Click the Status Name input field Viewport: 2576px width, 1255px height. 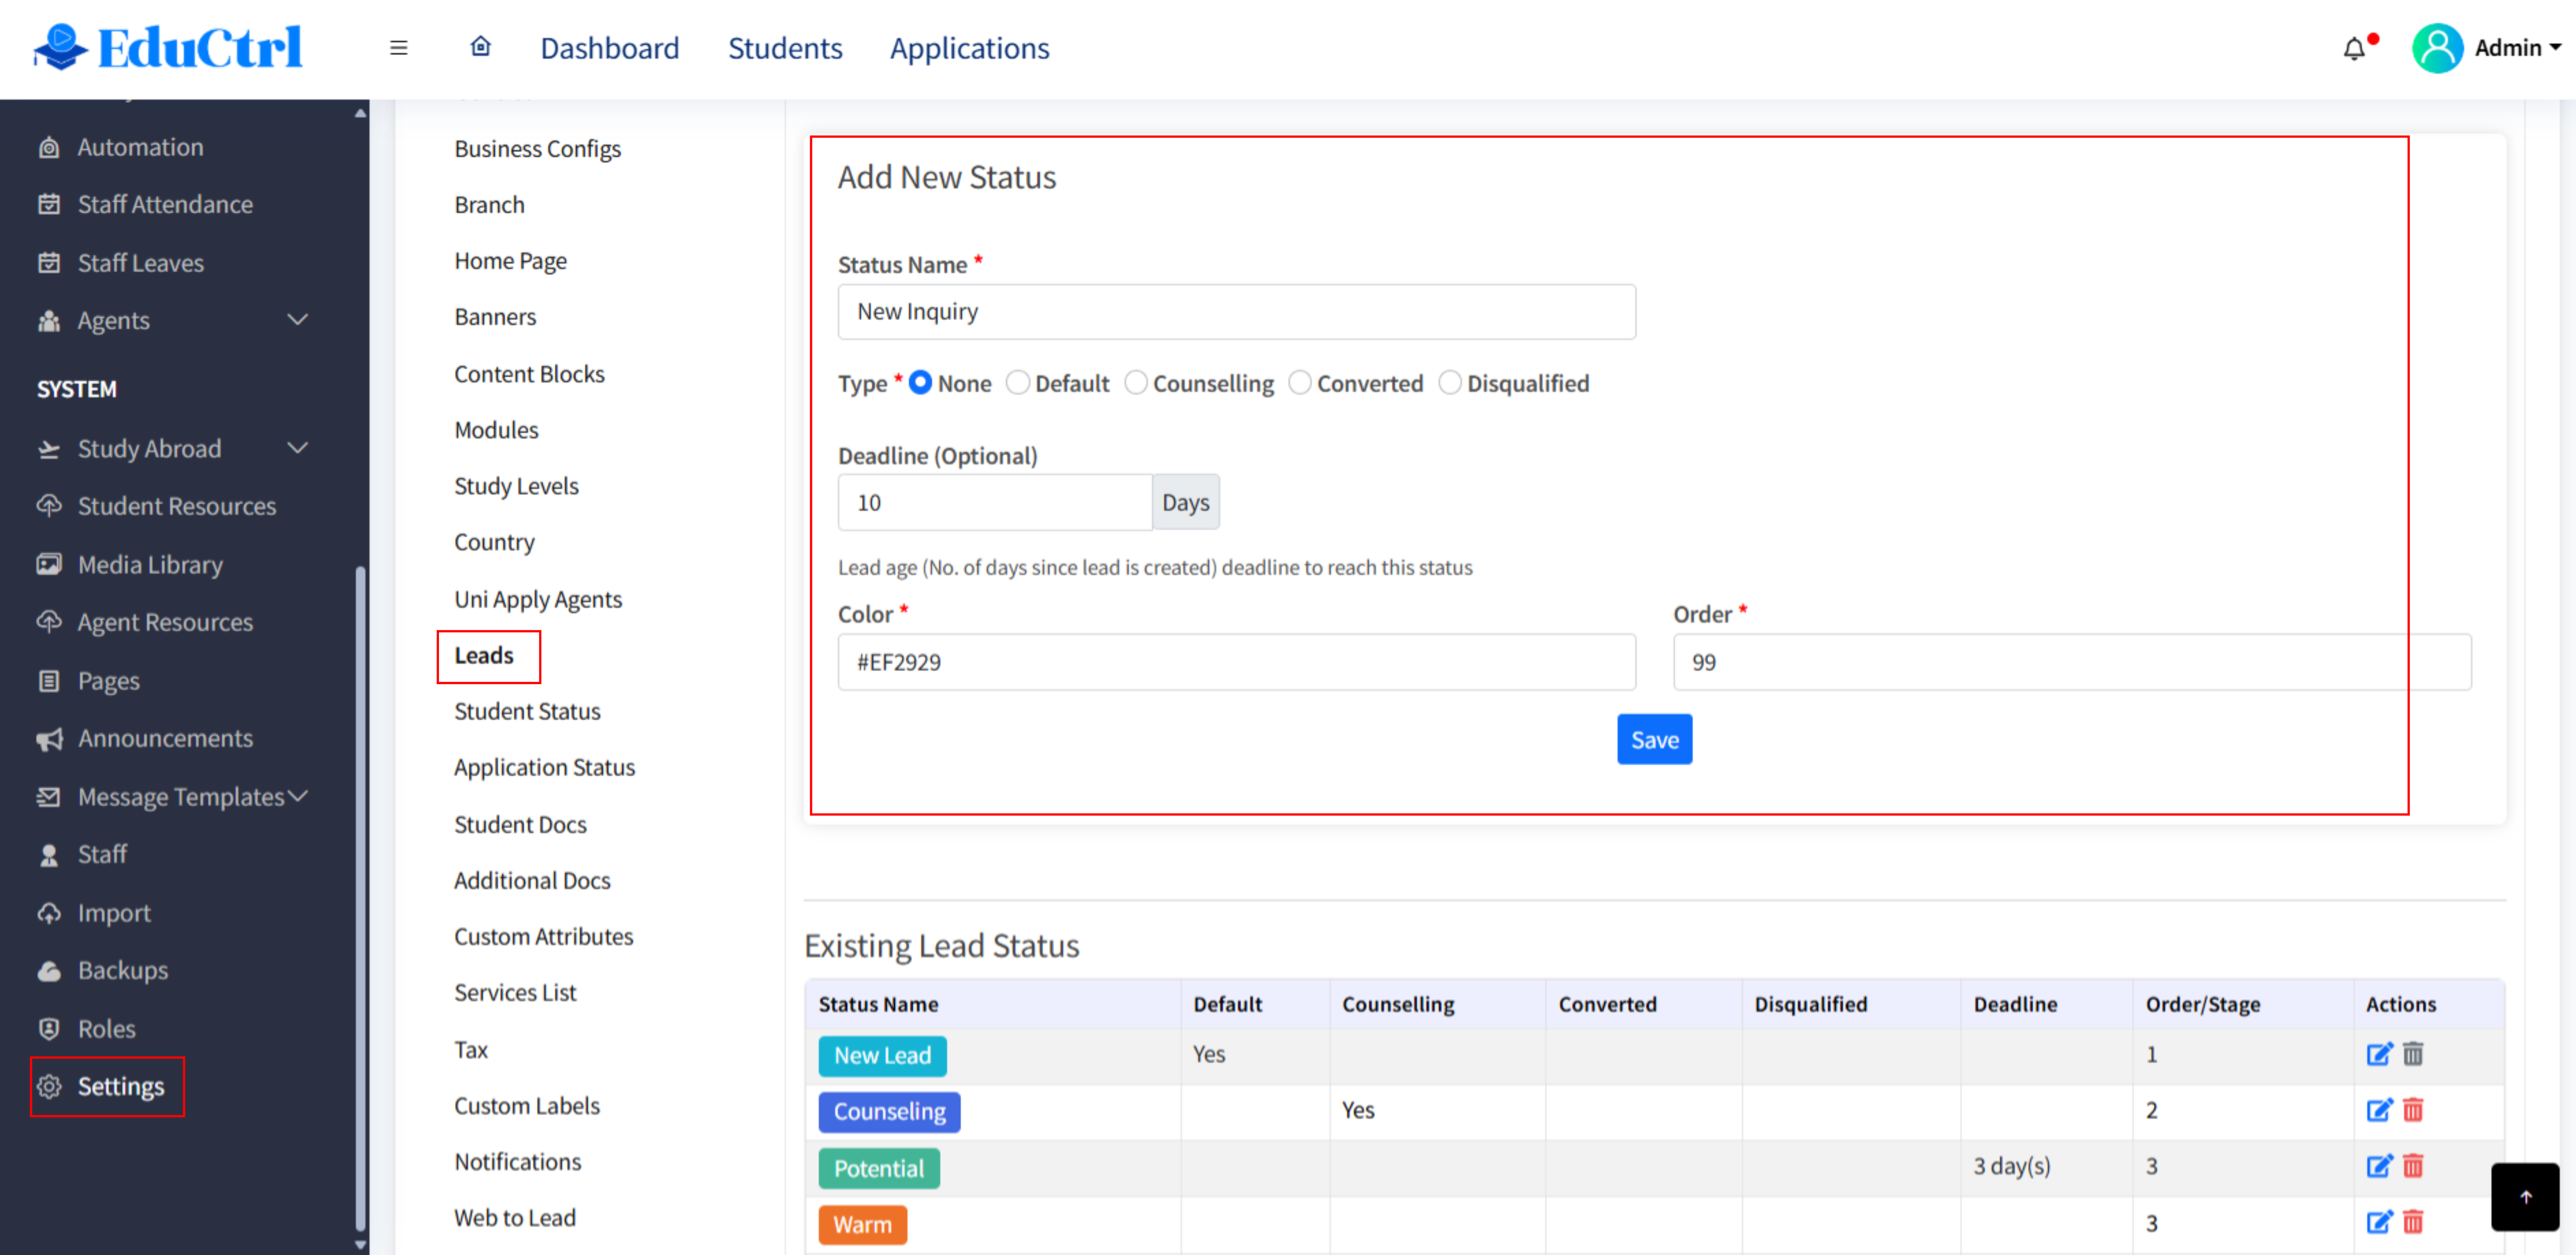click(1236, 312)
